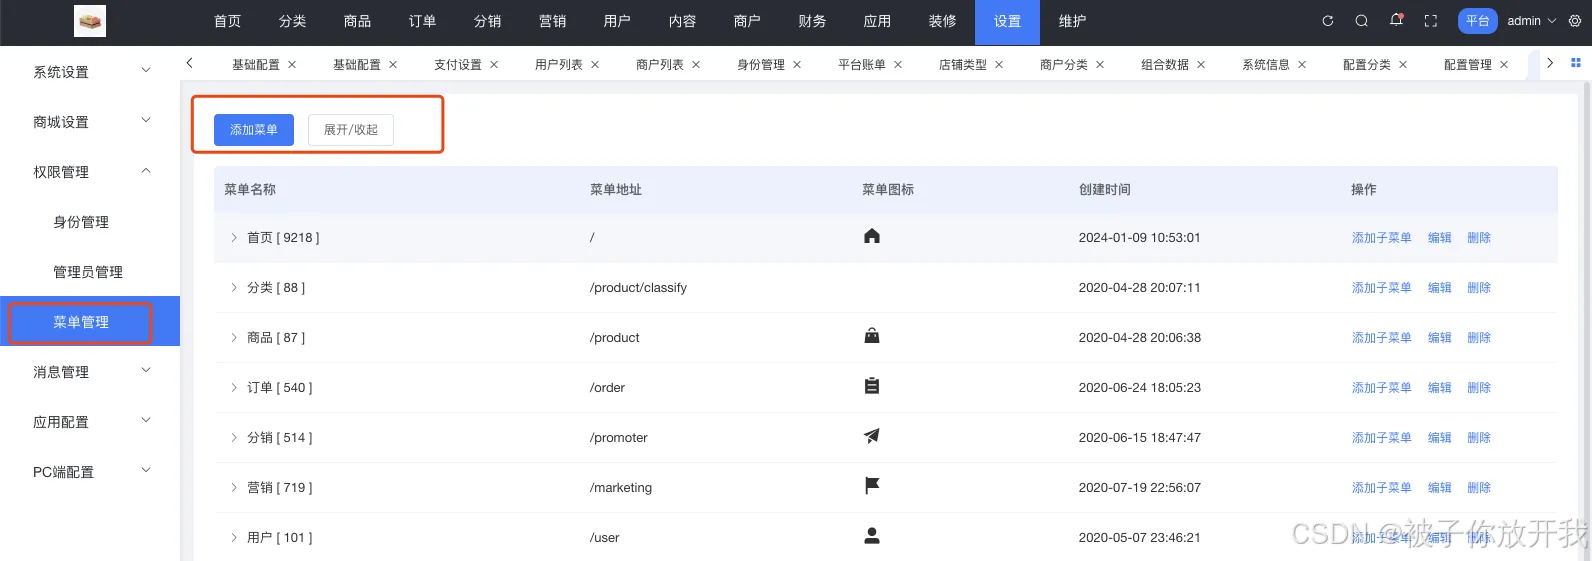Expand the PC端配置 sidebar group
The height and width of the screenshot is (561, 1592).
90,472
